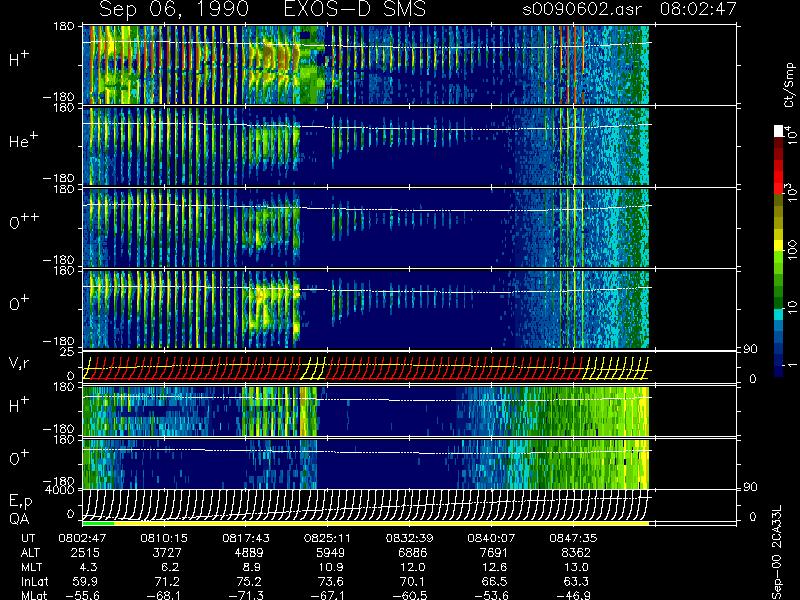Click the ALT value "6886"
The height and width of the screenshot is (600, 800).
[412, 553]
